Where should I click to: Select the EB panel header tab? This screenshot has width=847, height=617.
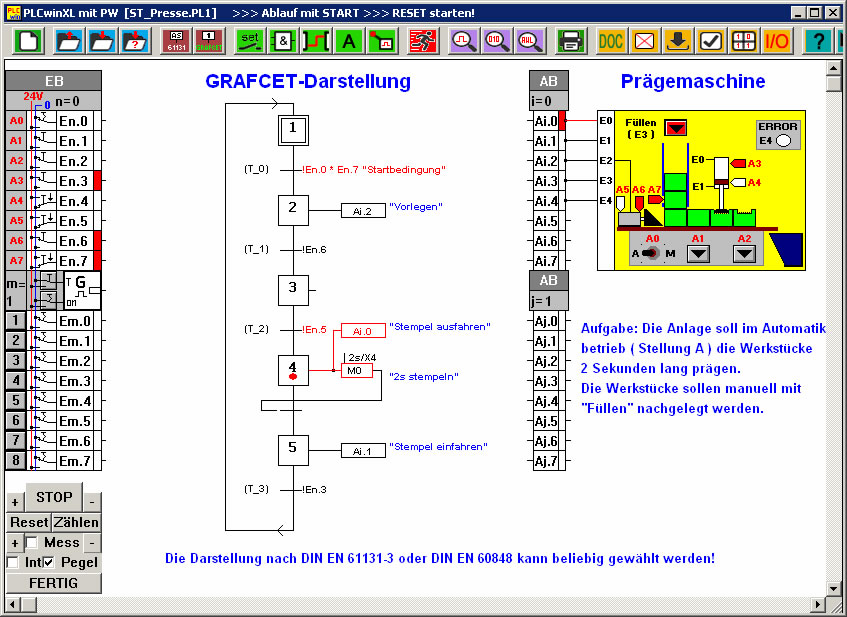54,81
